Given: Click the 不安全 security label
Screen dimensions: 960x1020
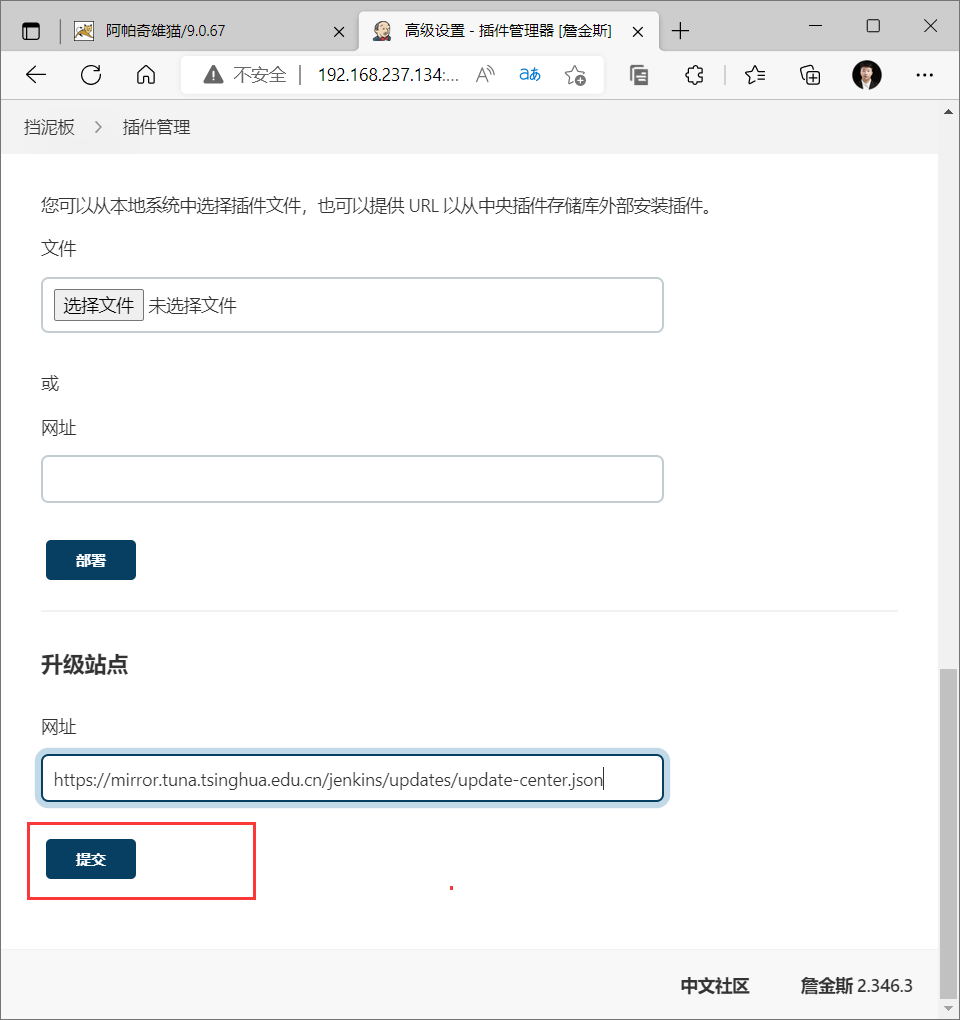Looking at the screenshot, I should pyautogui.click(x=260, y=75).
